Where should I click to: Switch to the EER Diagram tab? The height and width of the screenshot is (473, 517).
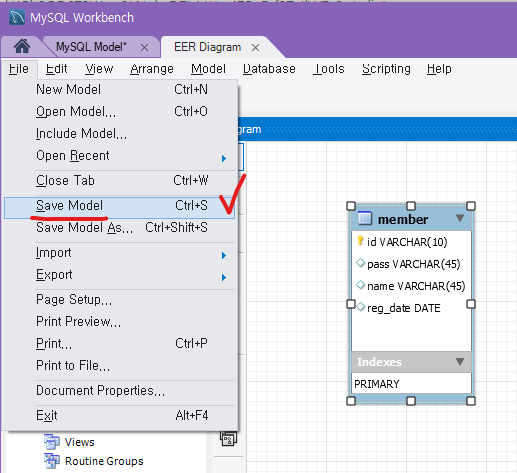click(x=207, y=47)
